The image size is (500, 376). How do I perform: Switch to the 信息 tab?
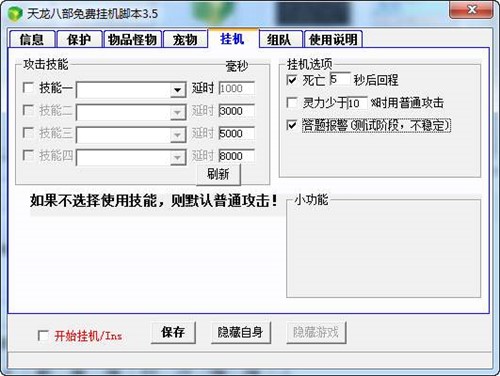[x=32, y=40]
